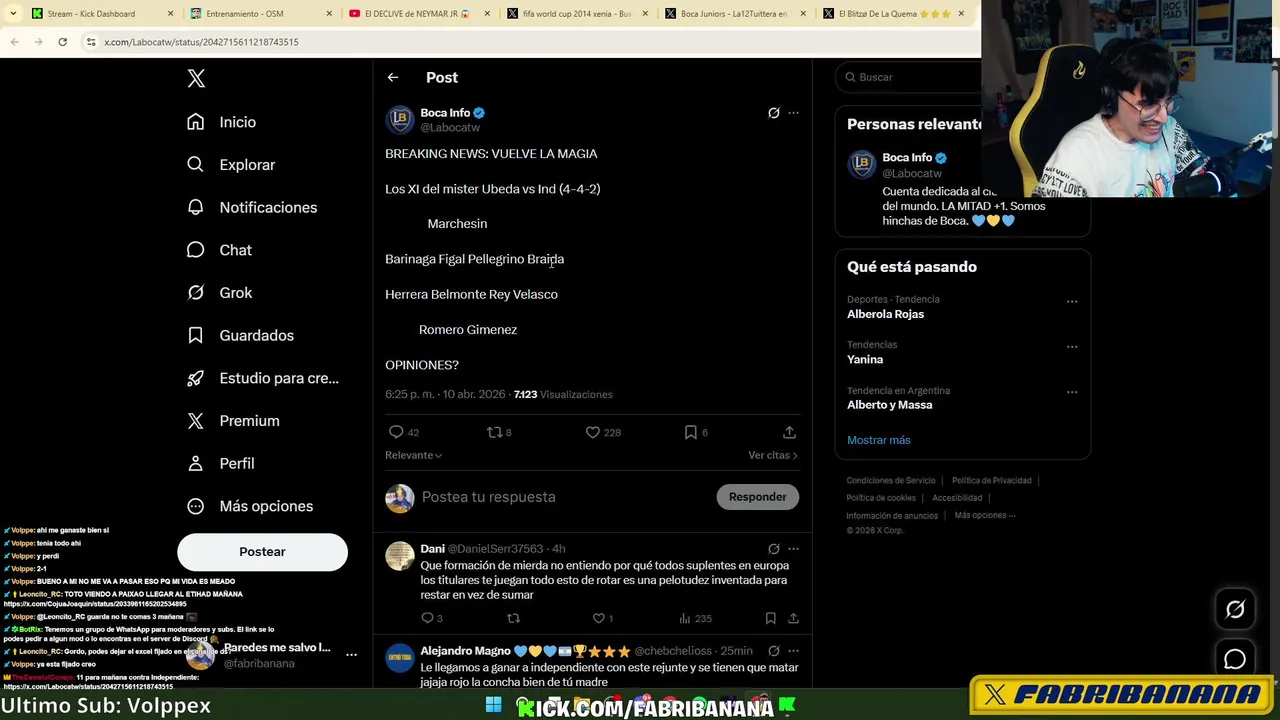Open floating chat messages button
This screenshot has width=1280, height=720.
coord(1235,660)
